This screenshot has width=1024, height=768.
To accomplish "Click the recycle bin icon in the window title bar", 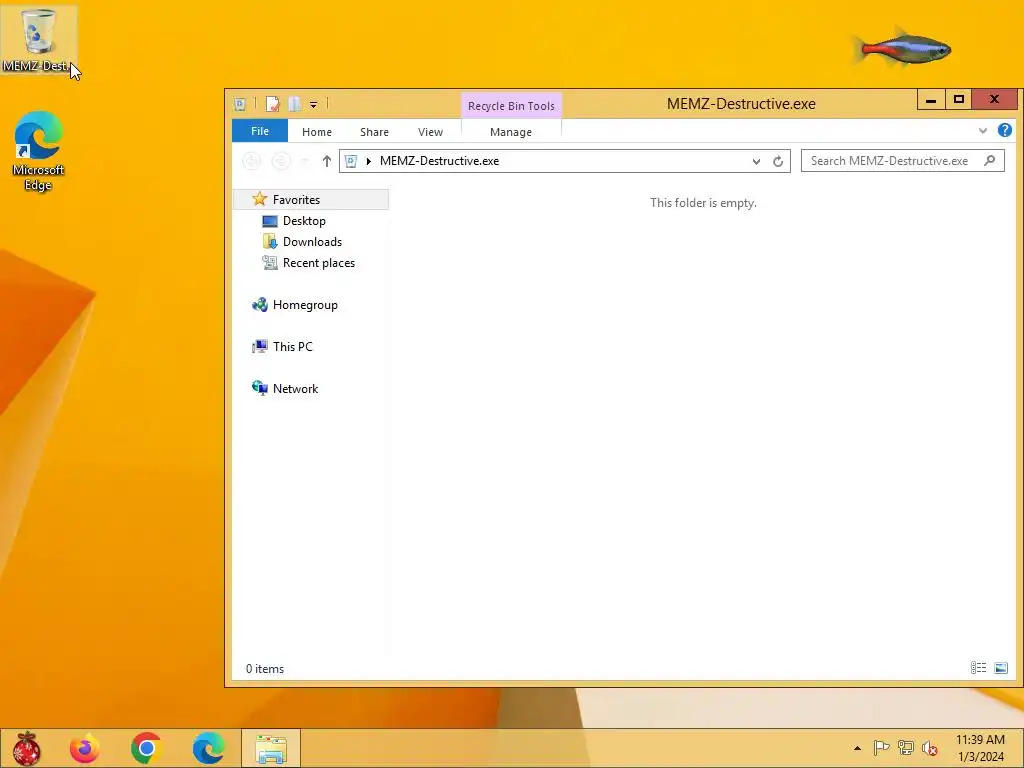I will 240,104.
